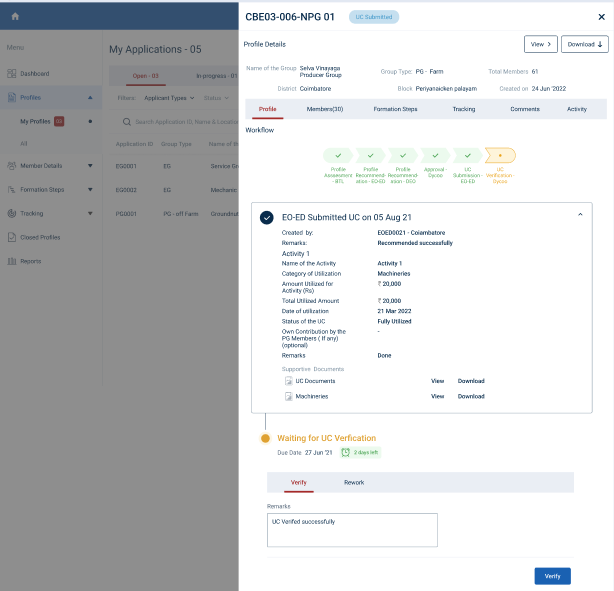Switch to the Members(30) tab
This screenshot has height=591, width=614.
coord(325,109)
